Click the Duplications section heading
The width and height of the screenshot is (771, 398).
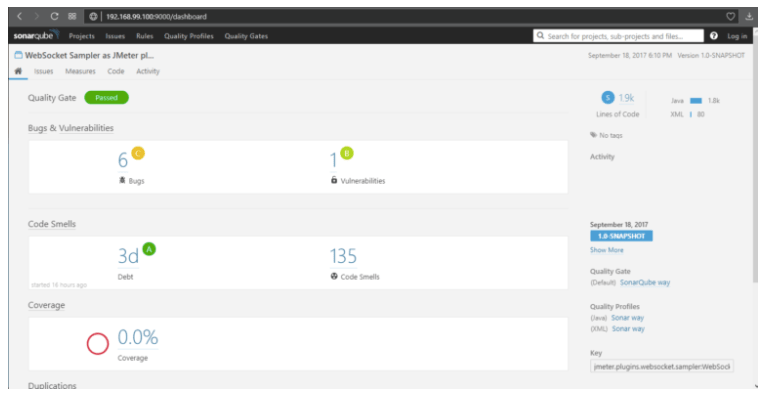52,385
